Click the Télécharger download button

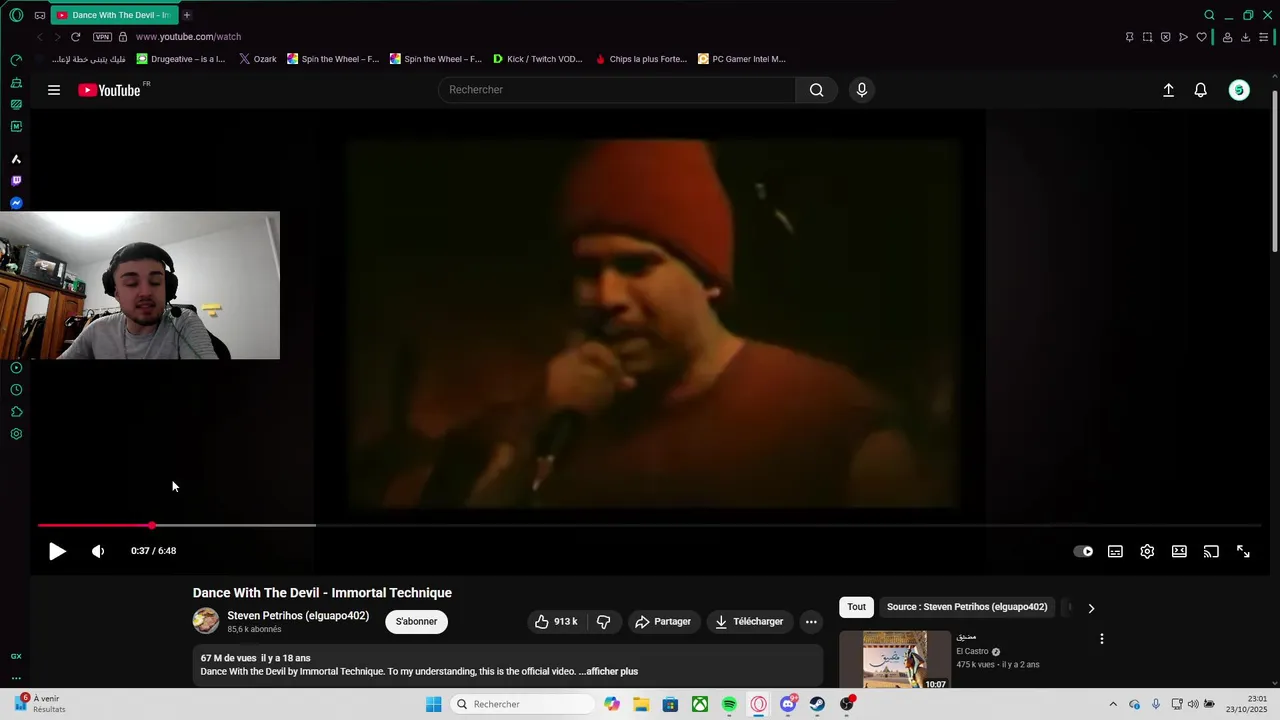749,621
